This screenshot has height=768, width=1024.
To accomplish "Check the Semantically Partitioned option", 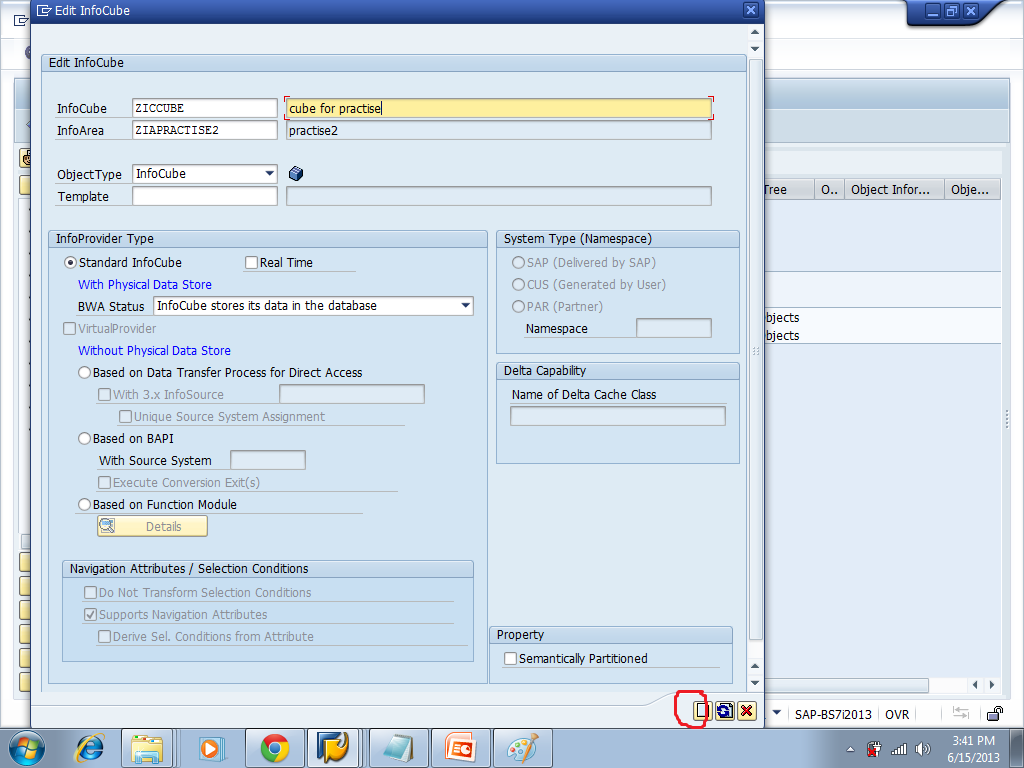I will point(511,658).
